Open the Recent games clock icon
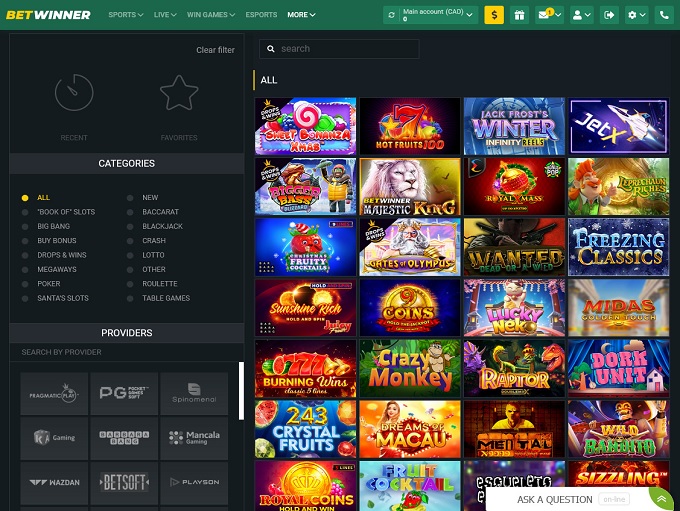The image size is (680, 511). pos(74,93)
